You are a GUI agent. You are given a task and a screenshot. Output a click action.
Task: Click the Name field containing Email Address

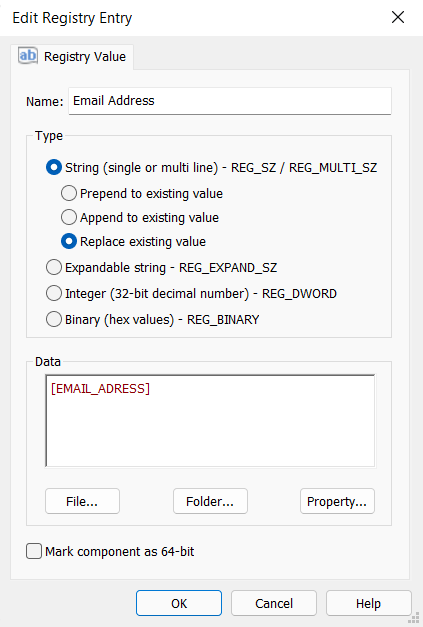pos(230,101)
